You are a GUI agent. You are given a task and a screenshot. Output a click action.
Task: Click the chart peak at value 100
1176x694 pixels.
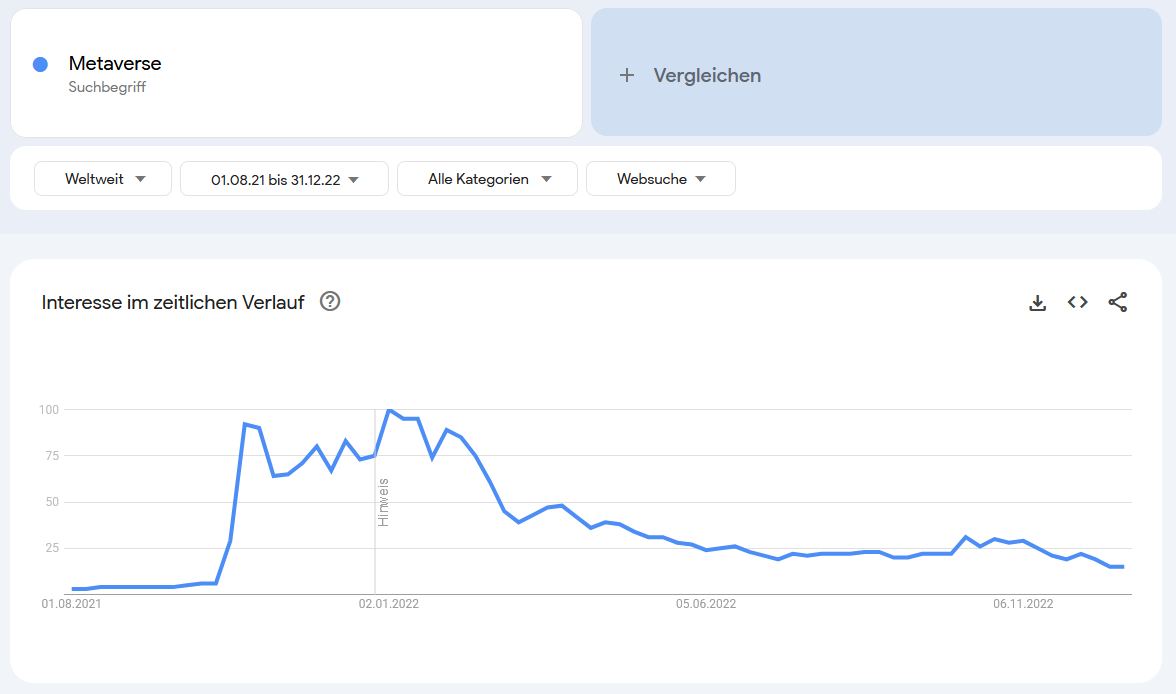(390, 409)
